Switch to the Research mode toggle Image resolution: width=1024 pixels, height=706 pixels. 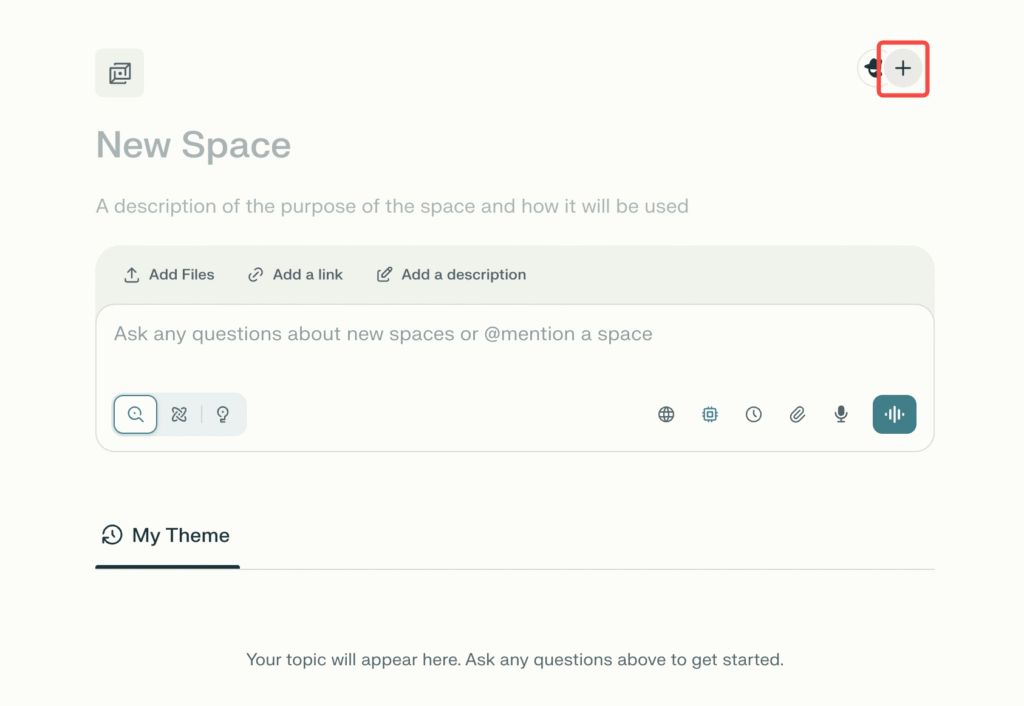click(x=179, y=414)
